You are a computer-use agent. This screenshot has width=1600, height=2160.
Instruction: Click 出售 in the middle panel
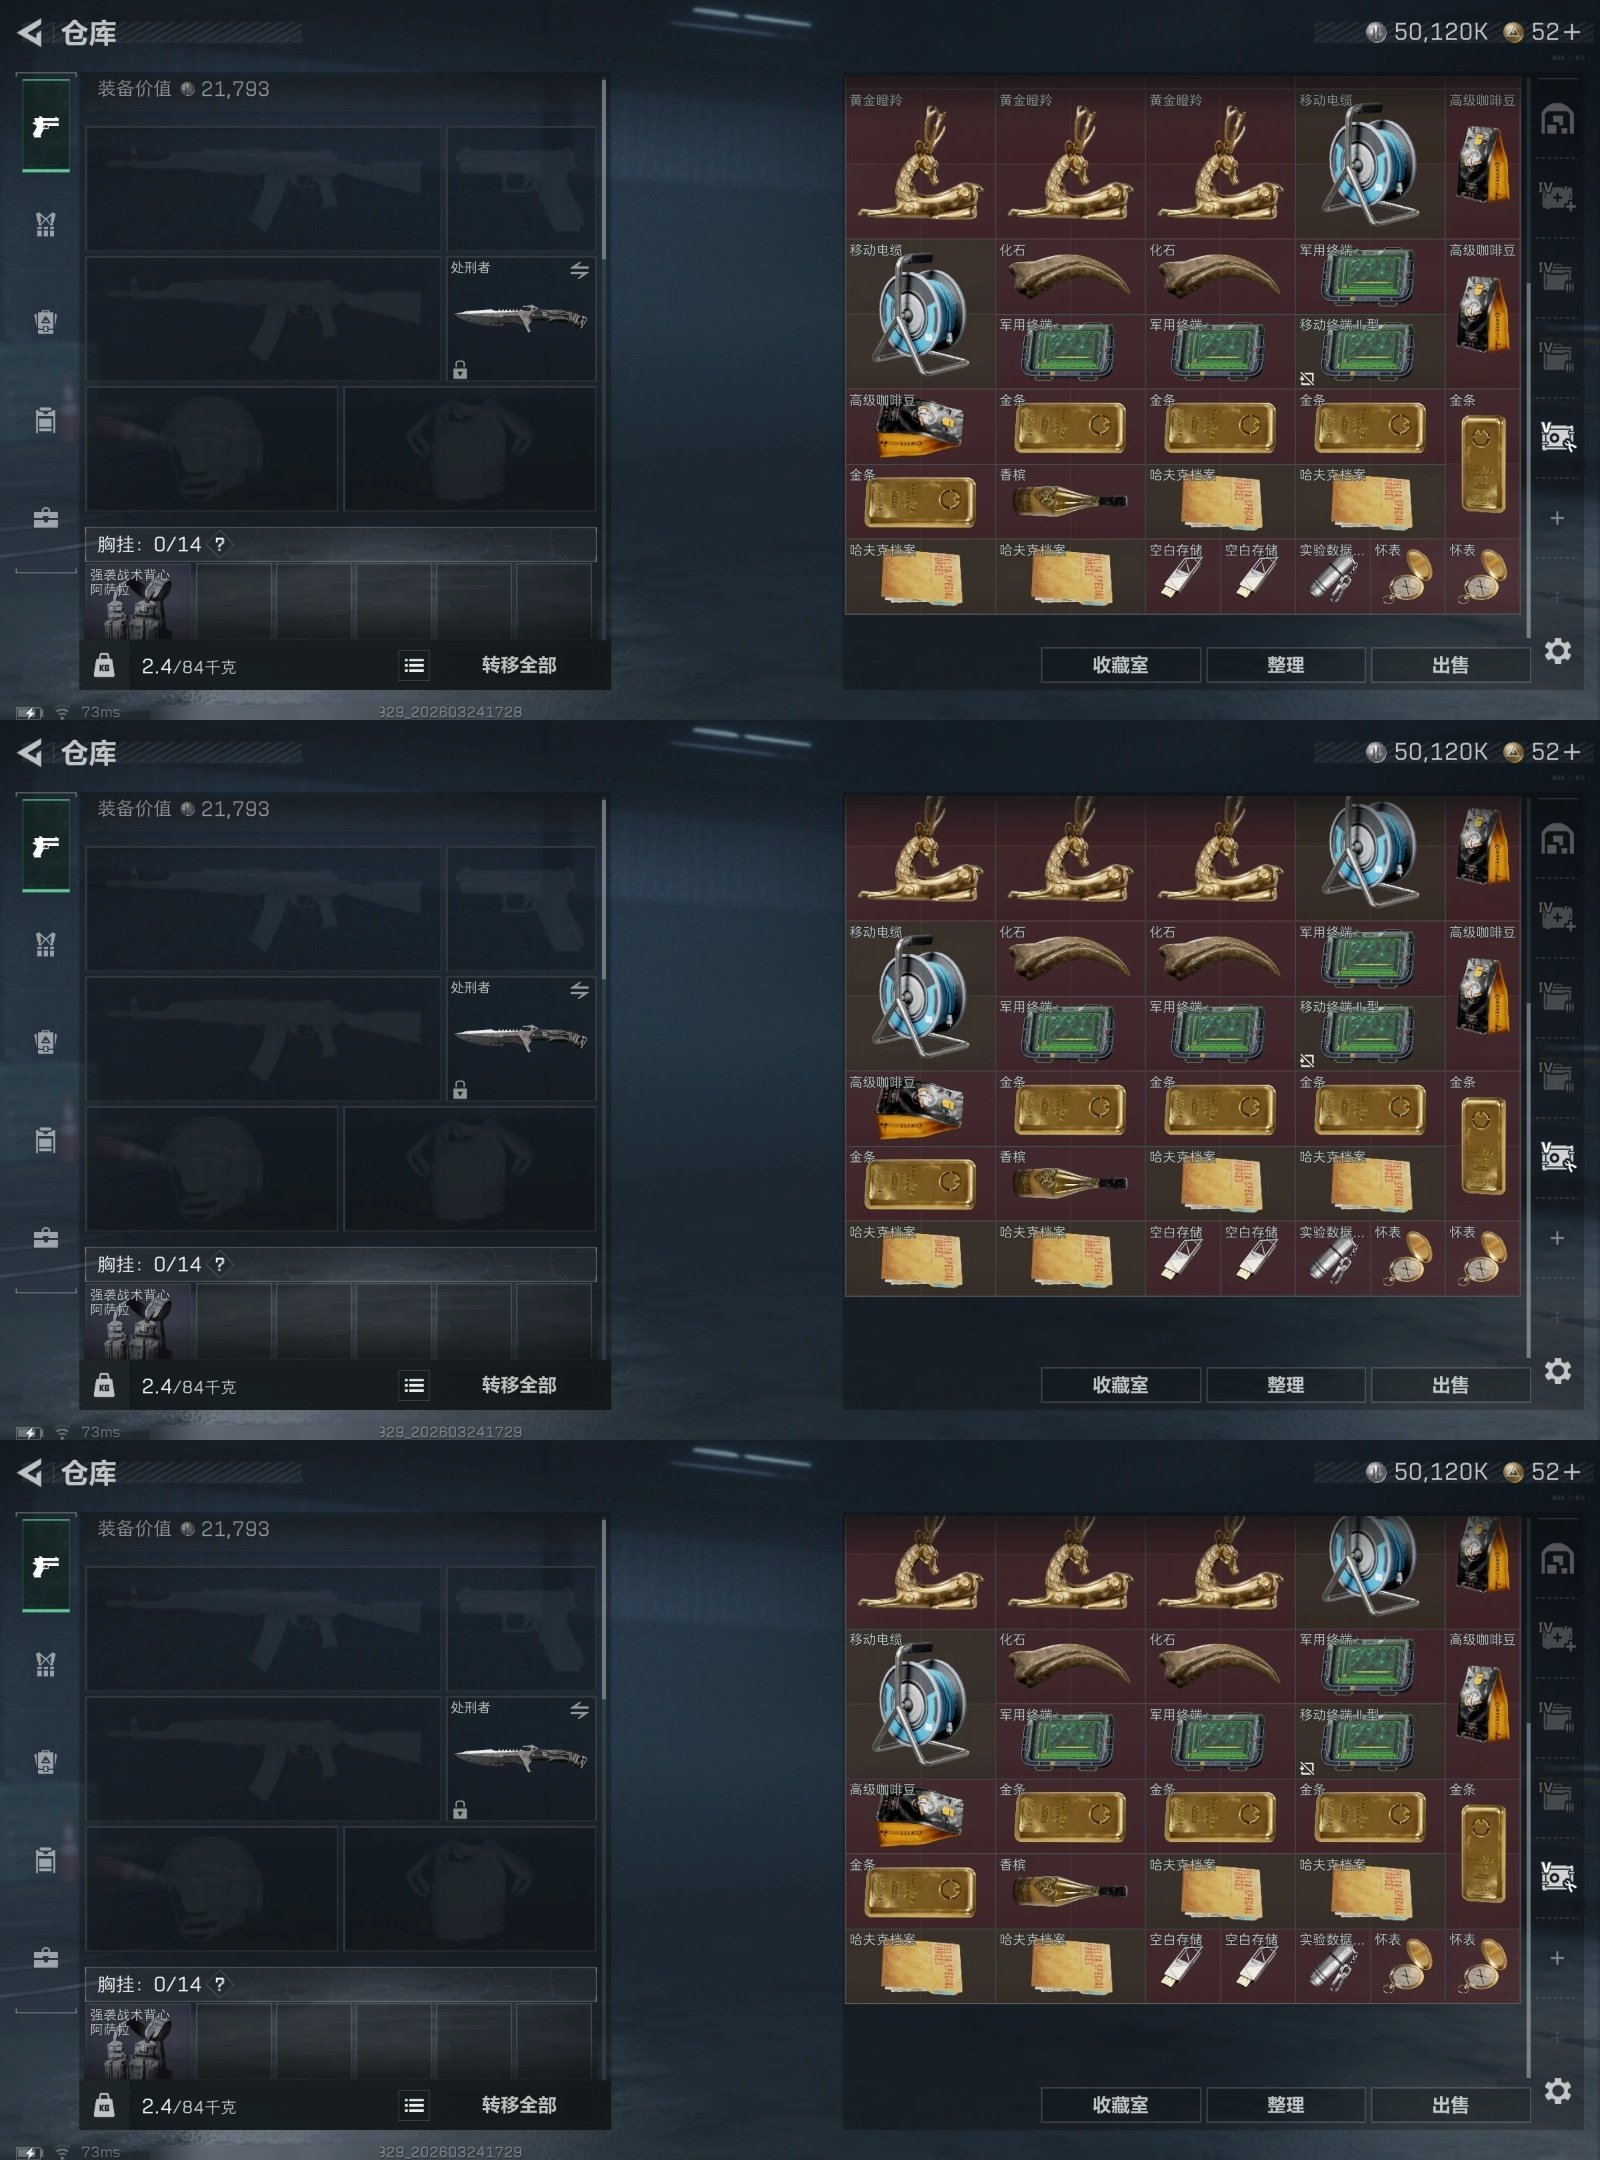tap(1450, 1385)
